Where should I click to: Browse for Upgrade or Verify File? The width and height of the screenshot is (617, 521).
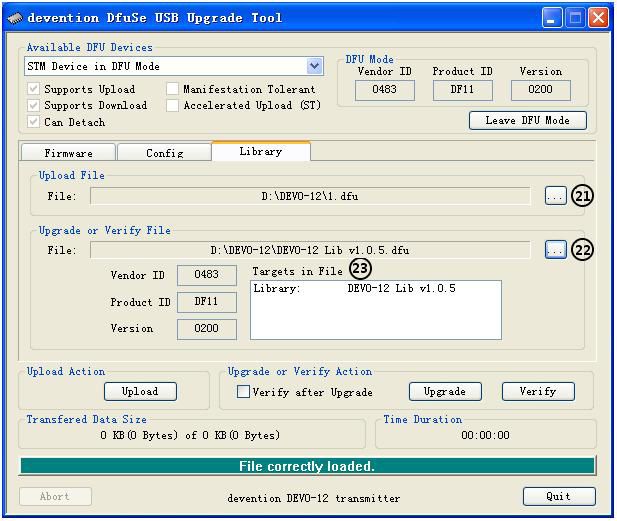pyautogui.click(x=556, y=250)
